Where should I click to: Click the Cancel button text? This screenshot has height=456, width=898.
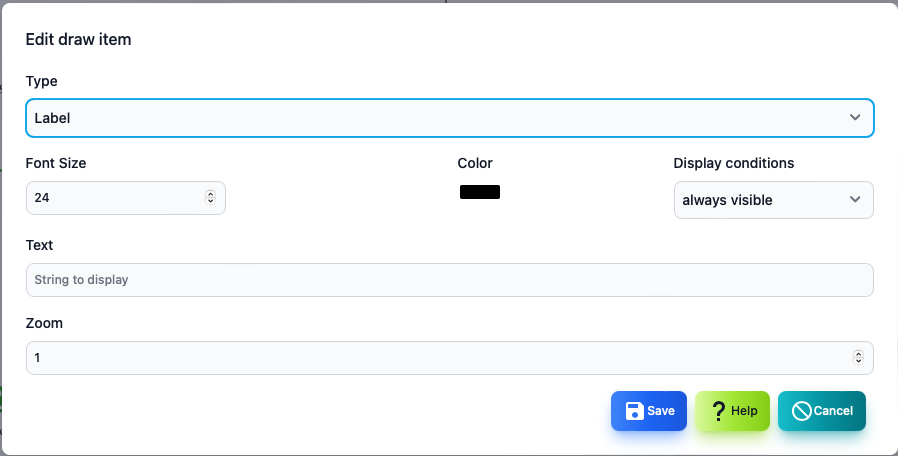pos(833,411)
